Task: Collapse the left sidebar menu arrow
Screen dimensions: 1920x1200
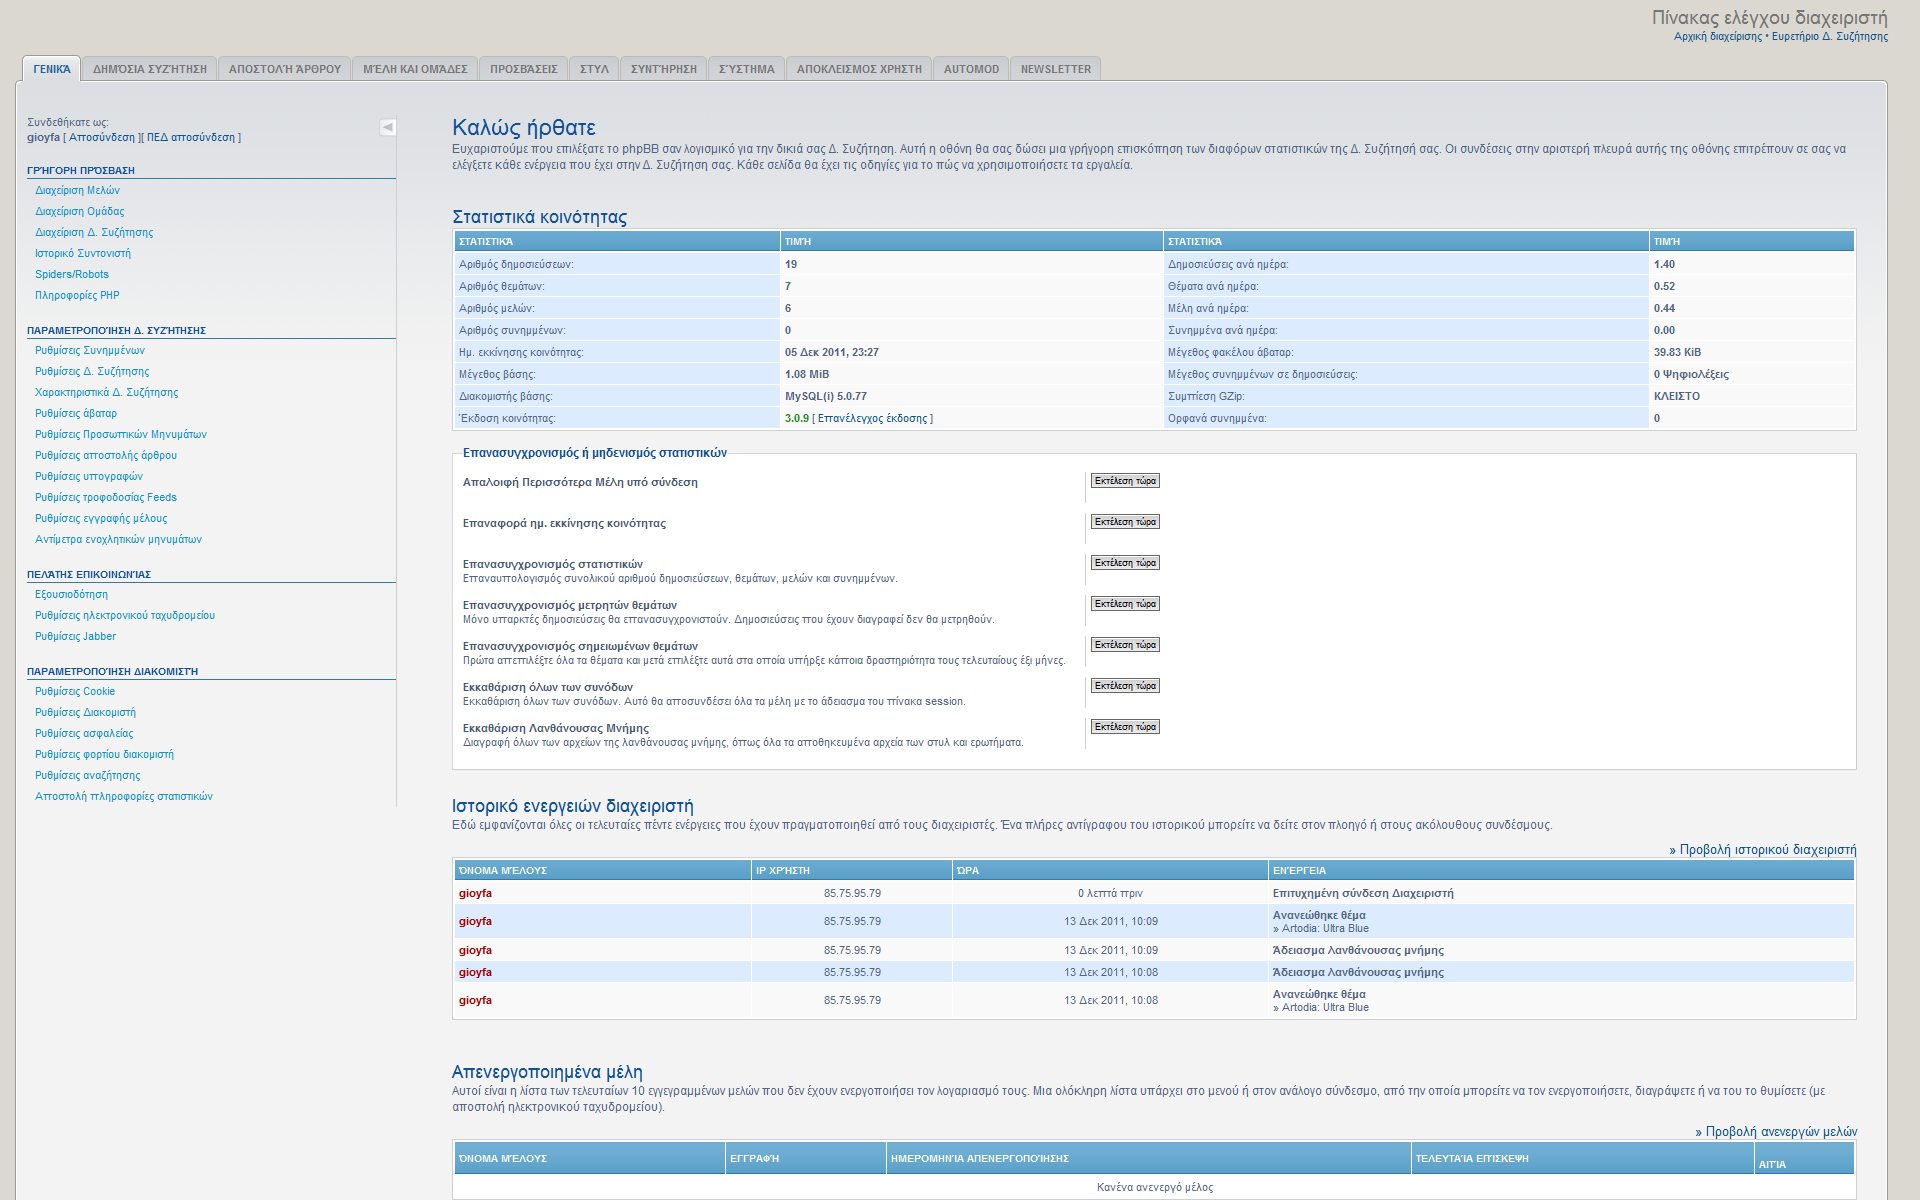Action: pyautogui.click(x=388, y=127)
